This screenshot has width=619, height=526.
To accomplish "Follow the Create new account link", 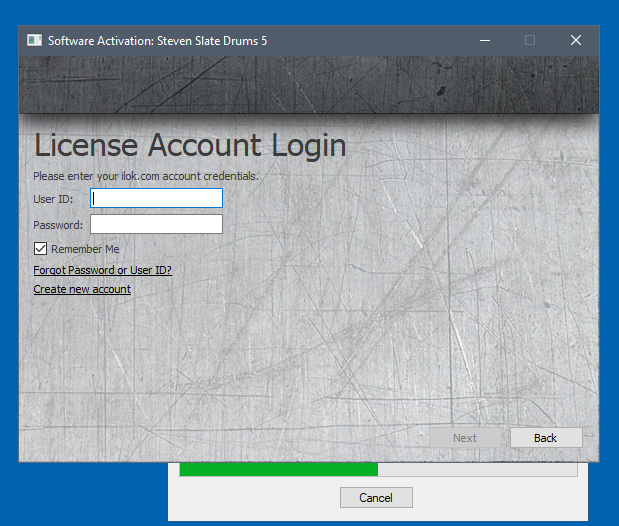I will coord(82,289).
